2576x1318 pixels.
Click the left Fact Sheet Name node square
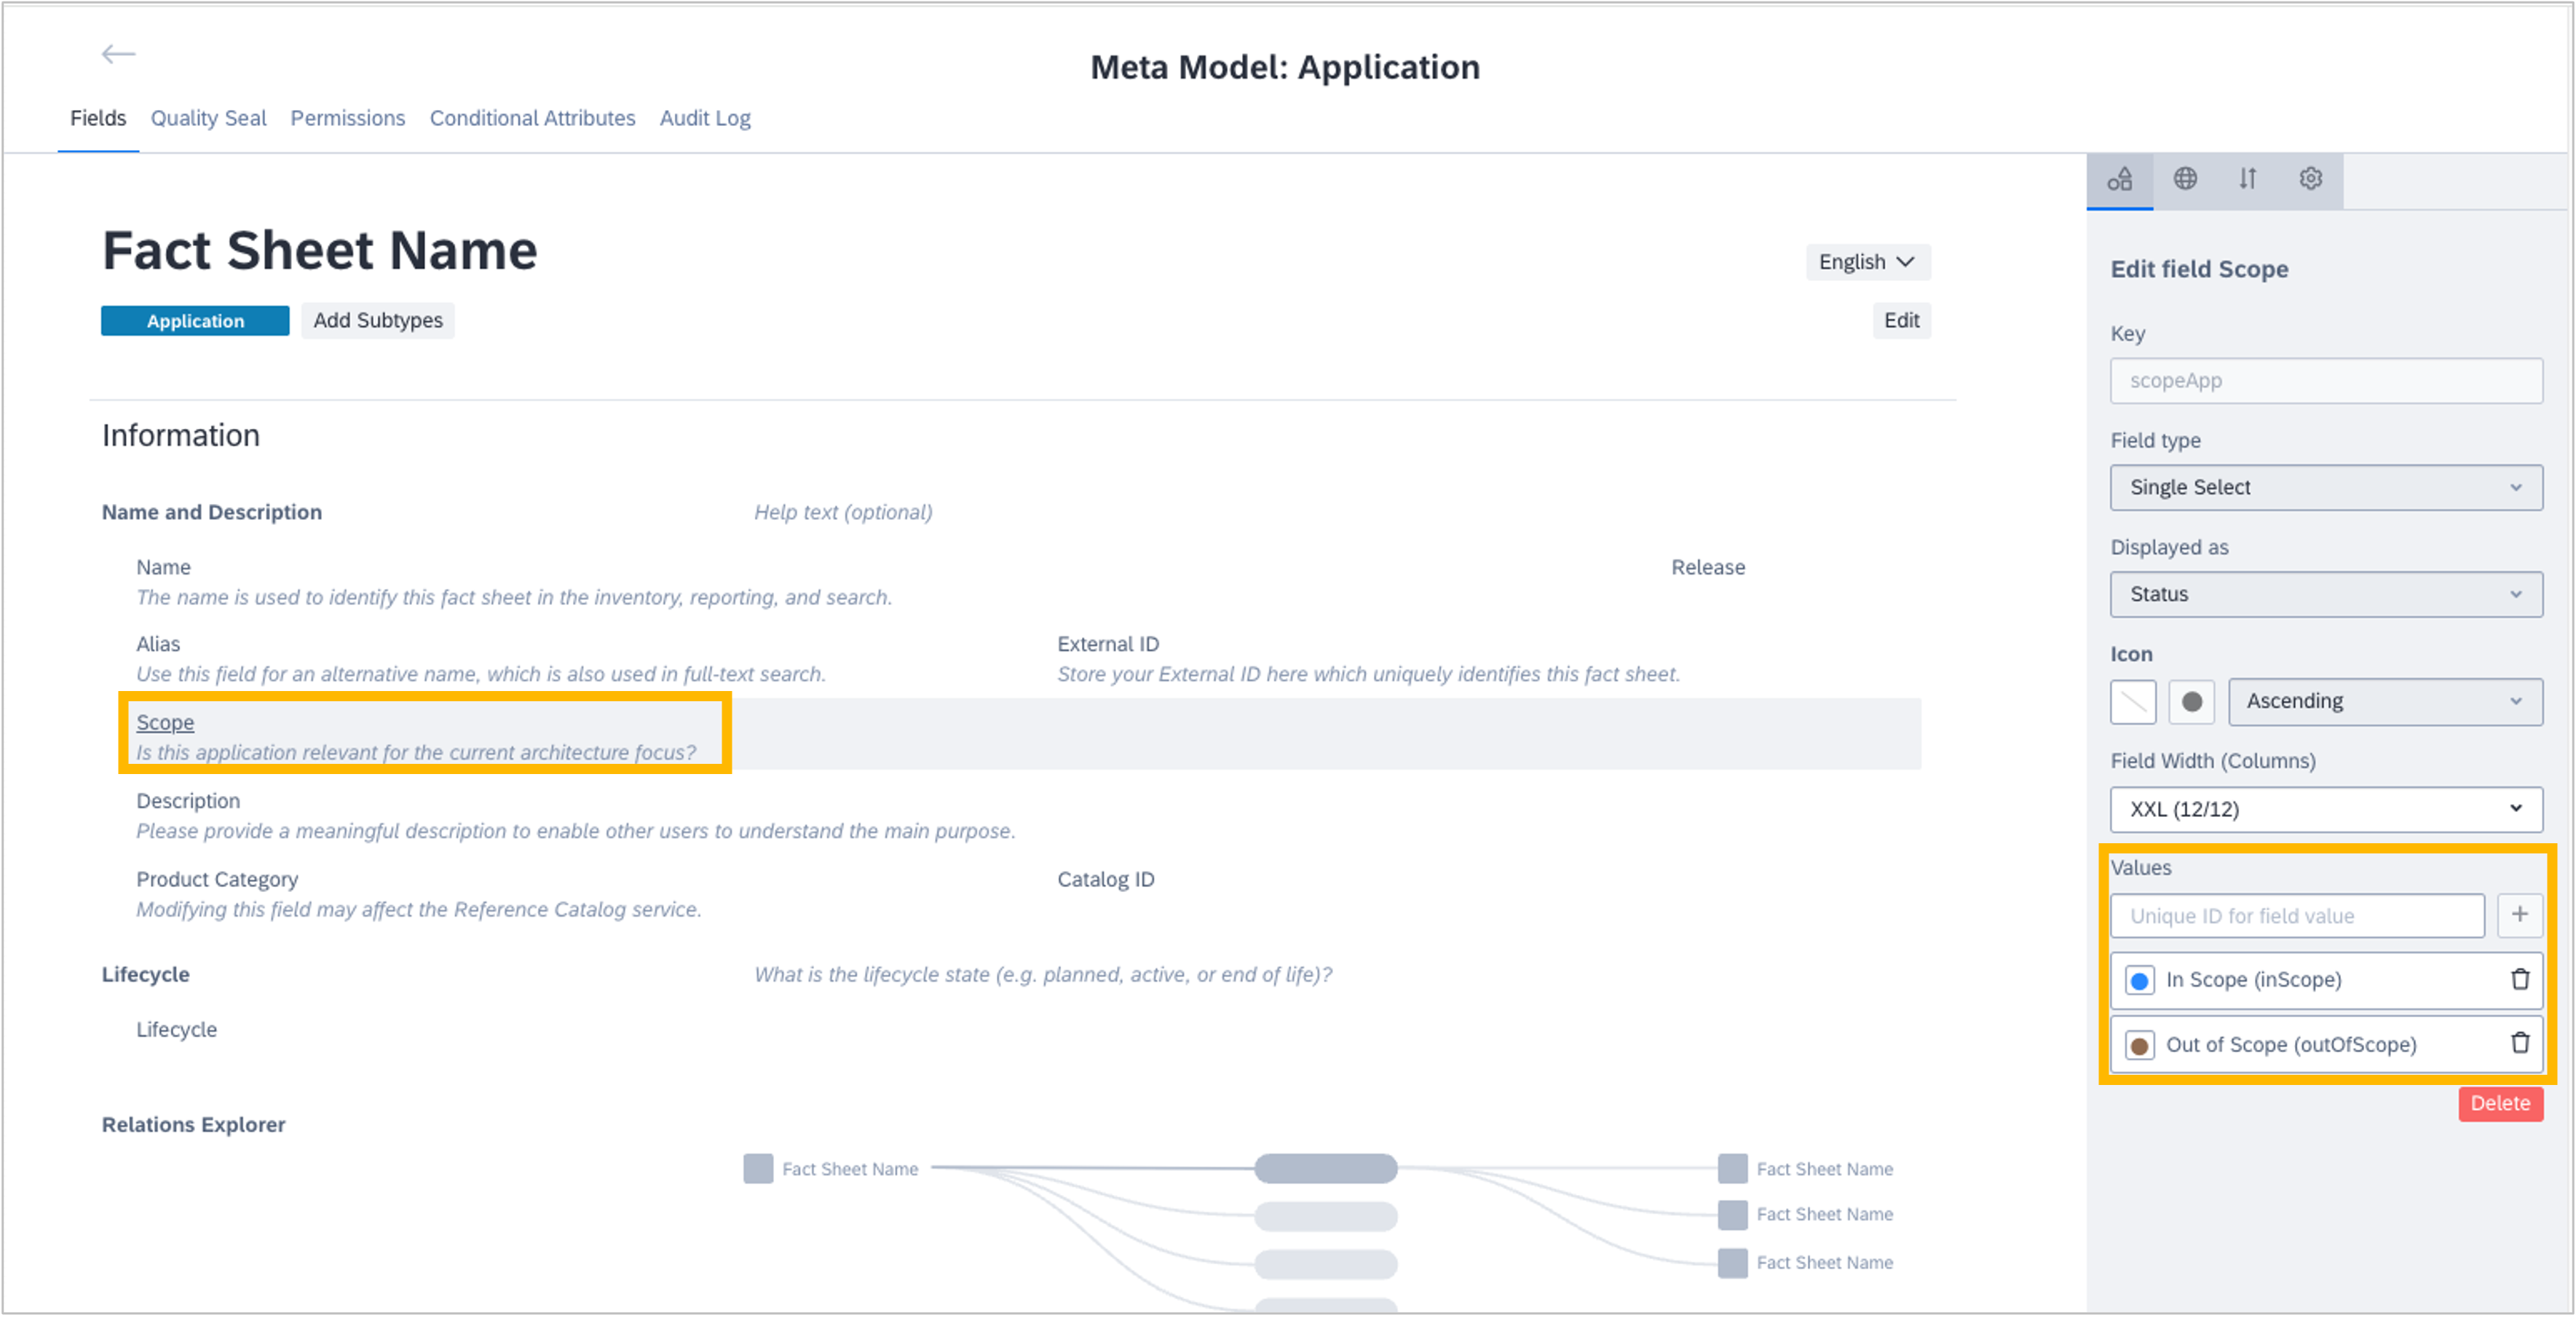pos(758,1168)
